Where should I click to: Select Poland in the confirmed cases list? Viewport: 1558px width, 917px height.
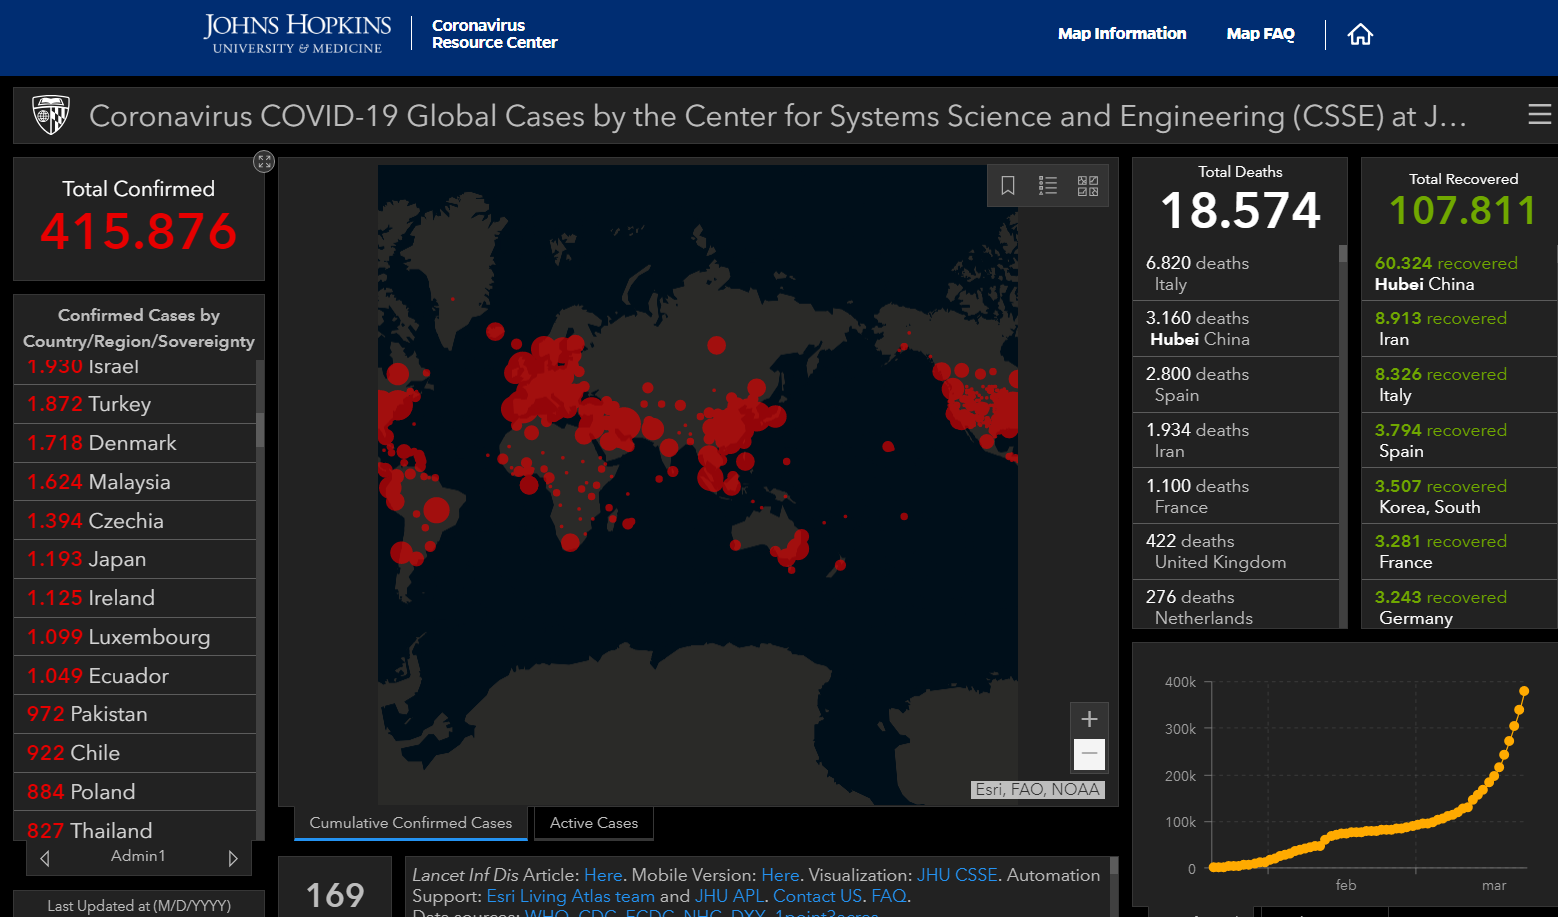pos(135,792)
